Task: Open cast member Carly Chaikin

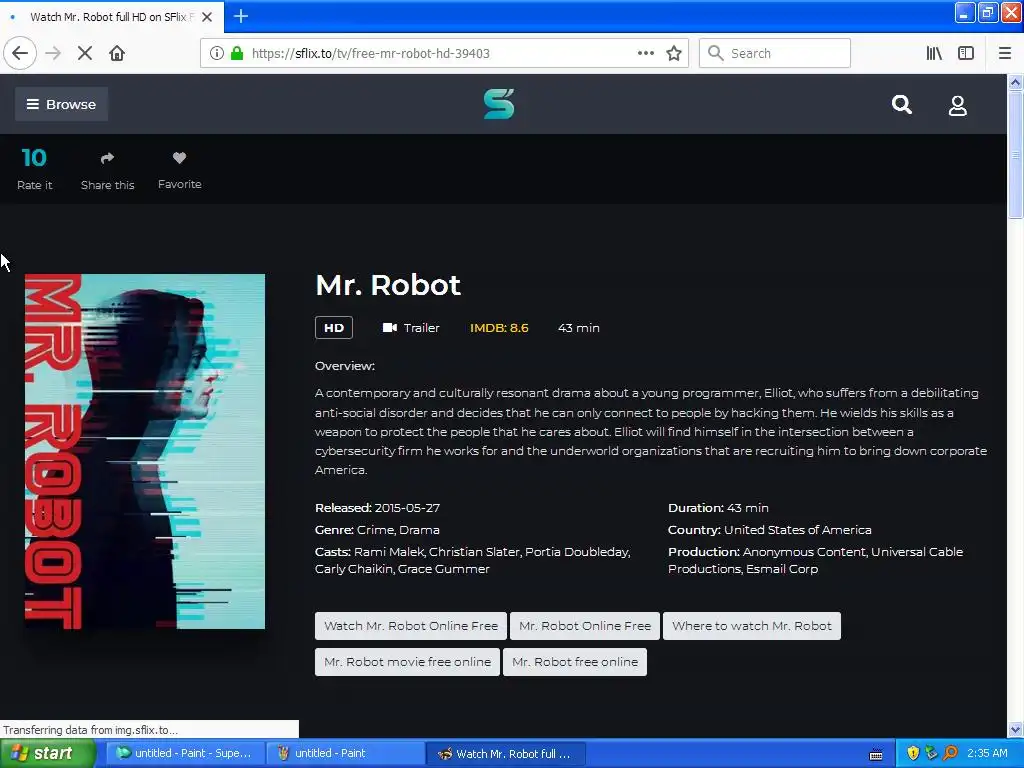Action: pos(354,569)
